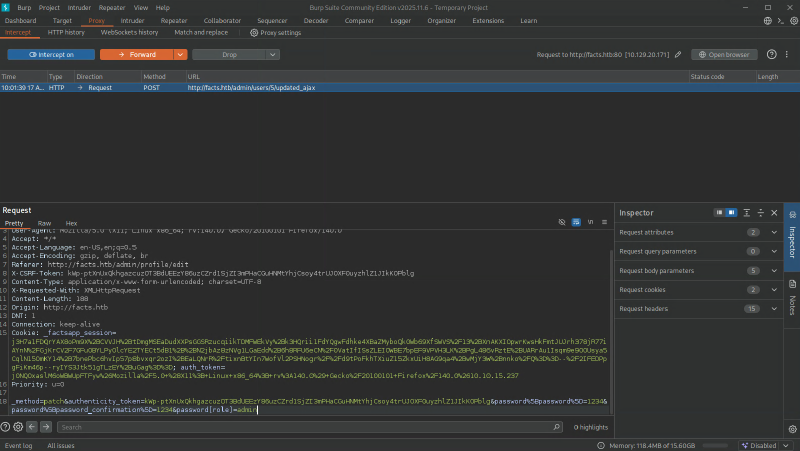Open global settings gear icon top right
The width and height of the screenshot is (800, 451).
794,21
